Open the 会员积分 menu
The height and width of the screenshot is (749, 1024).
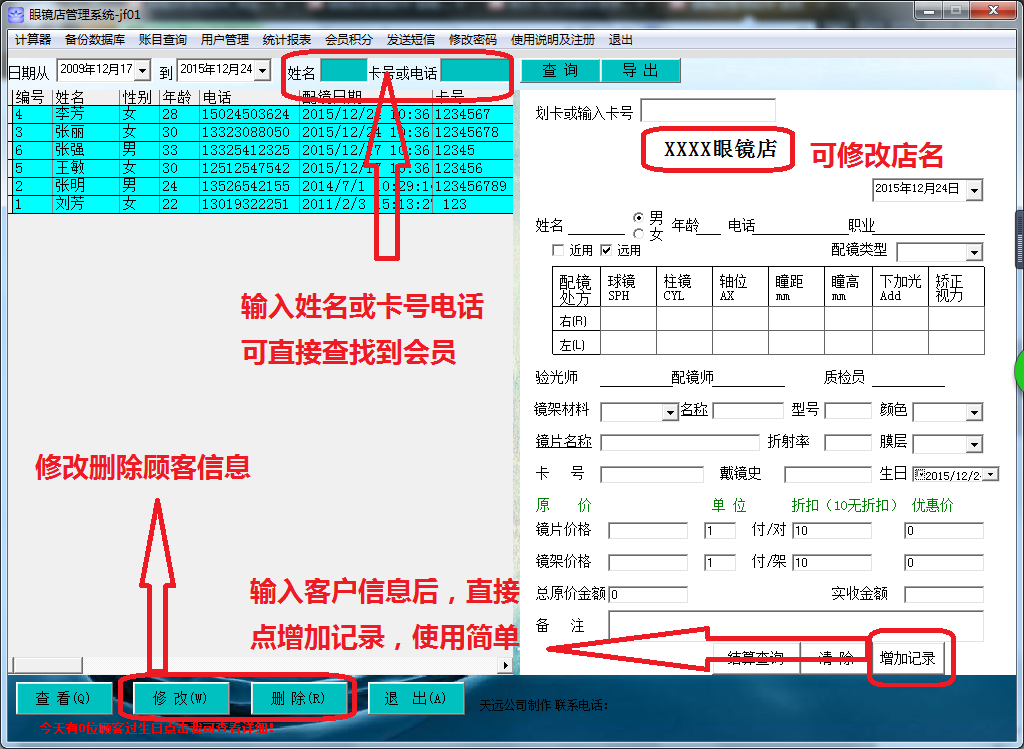348,40
